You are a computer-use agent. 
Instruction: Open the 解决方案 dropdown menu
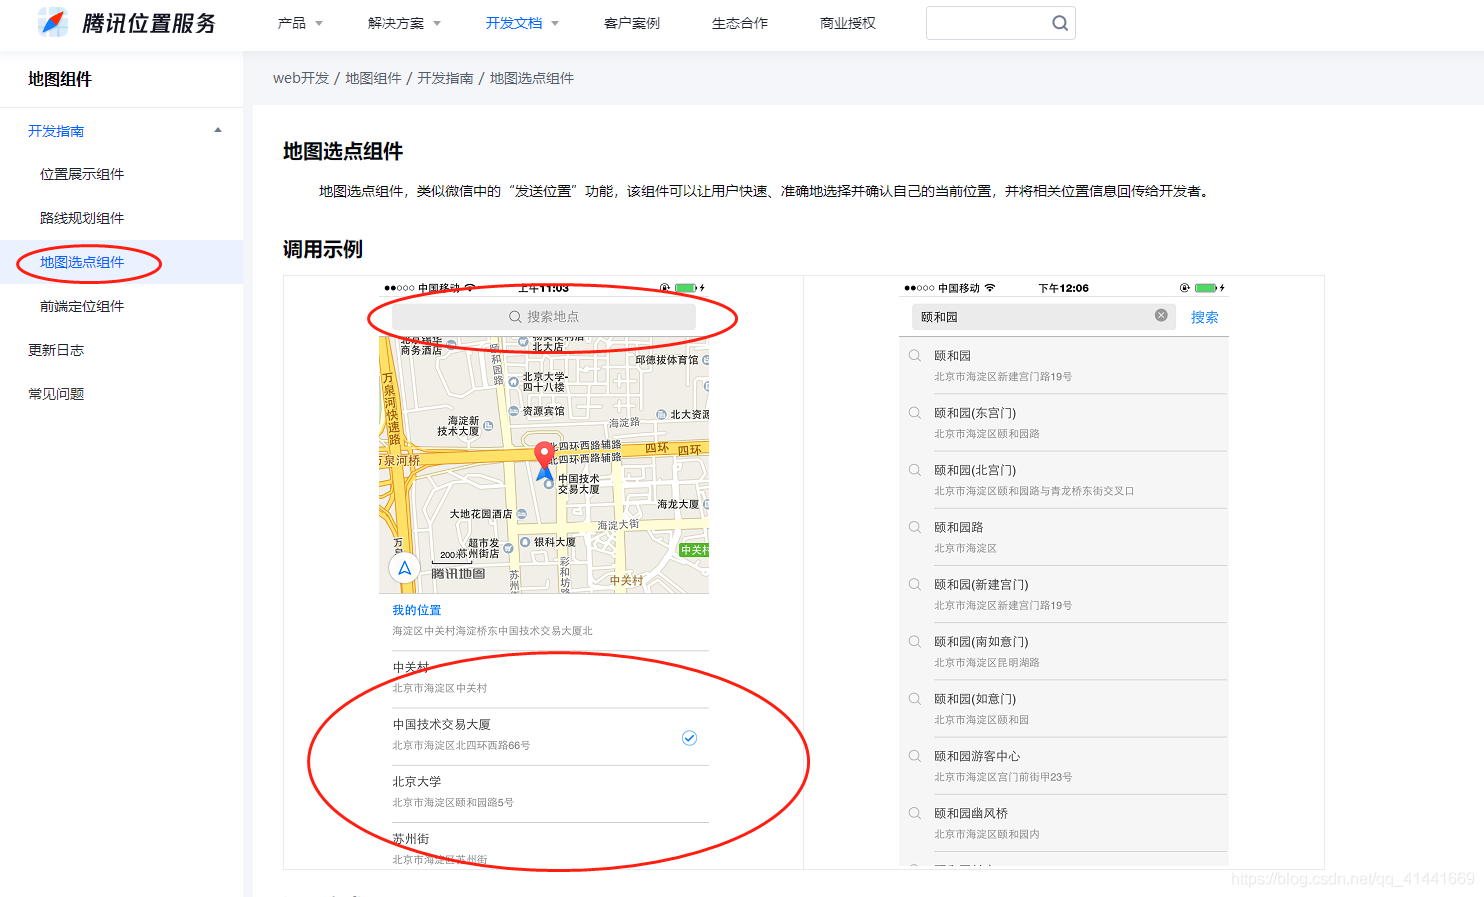[x=404, y=23]
